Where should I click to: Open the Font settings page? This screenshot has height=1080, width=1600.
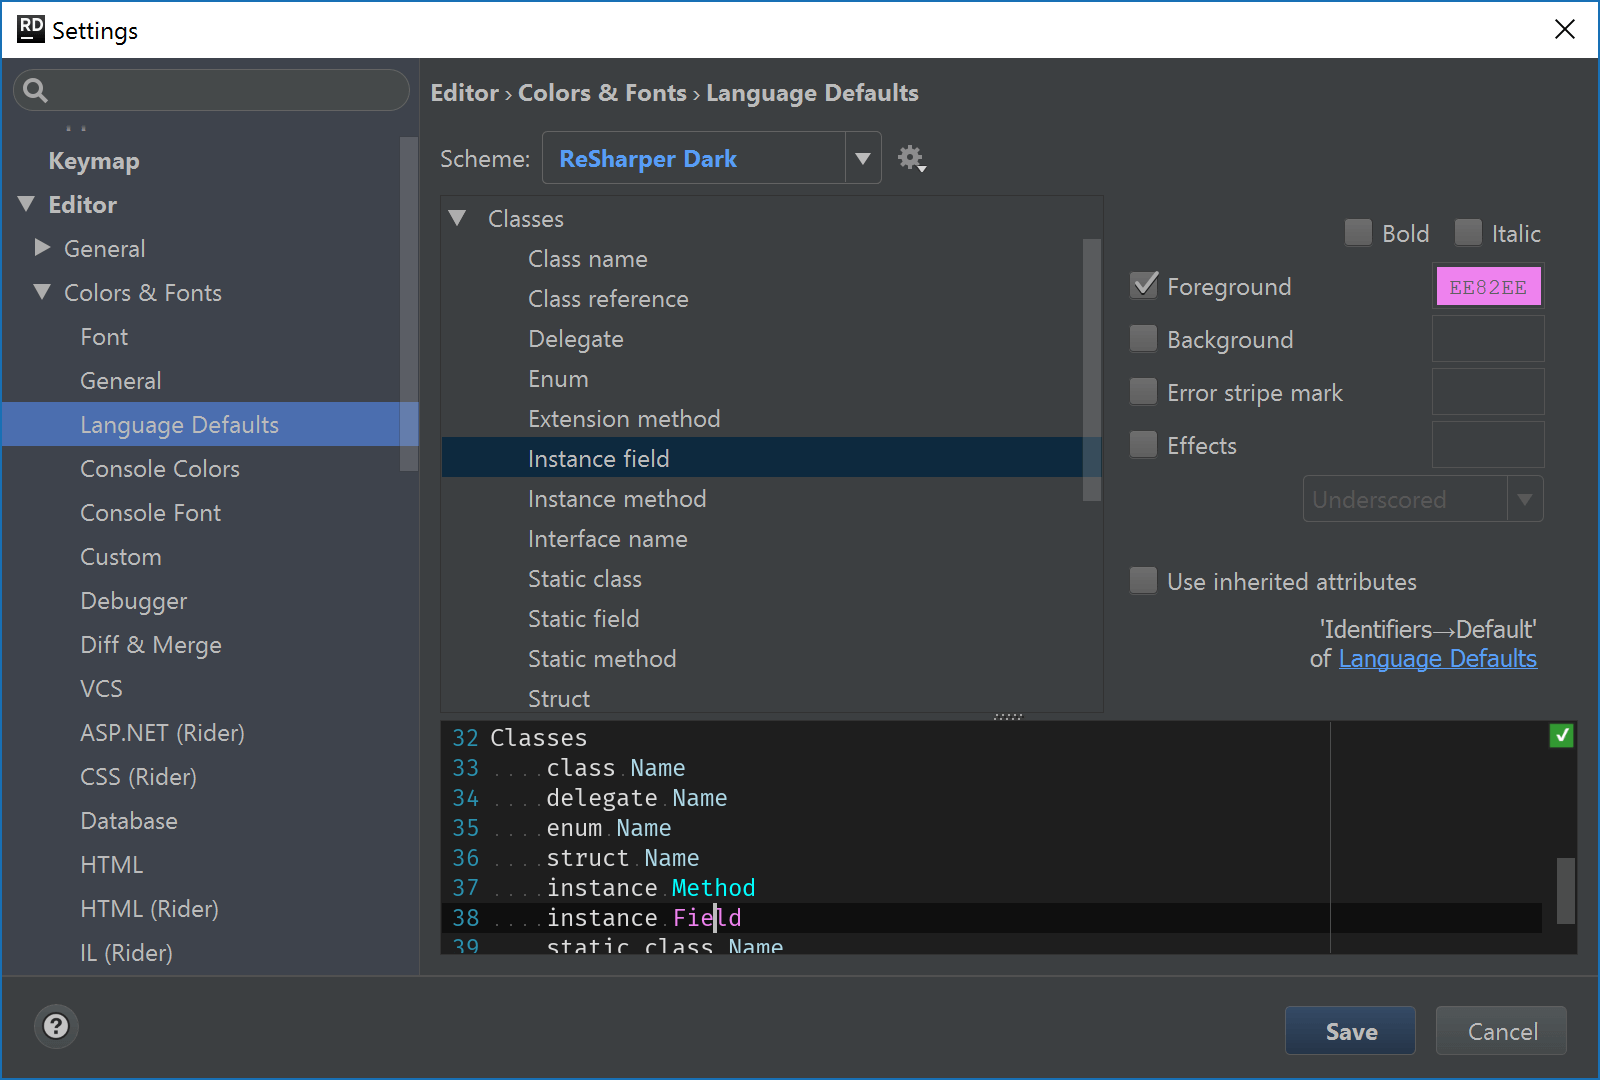pos(104,337)
